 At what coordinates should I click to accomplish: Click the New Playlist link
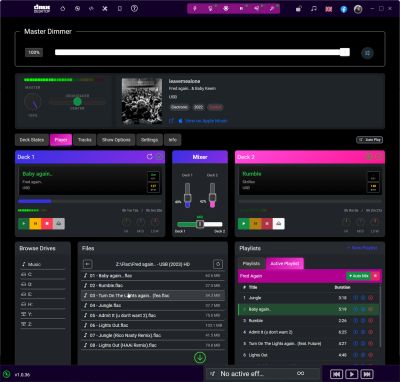pyautogui.click(x=362, y=248)
